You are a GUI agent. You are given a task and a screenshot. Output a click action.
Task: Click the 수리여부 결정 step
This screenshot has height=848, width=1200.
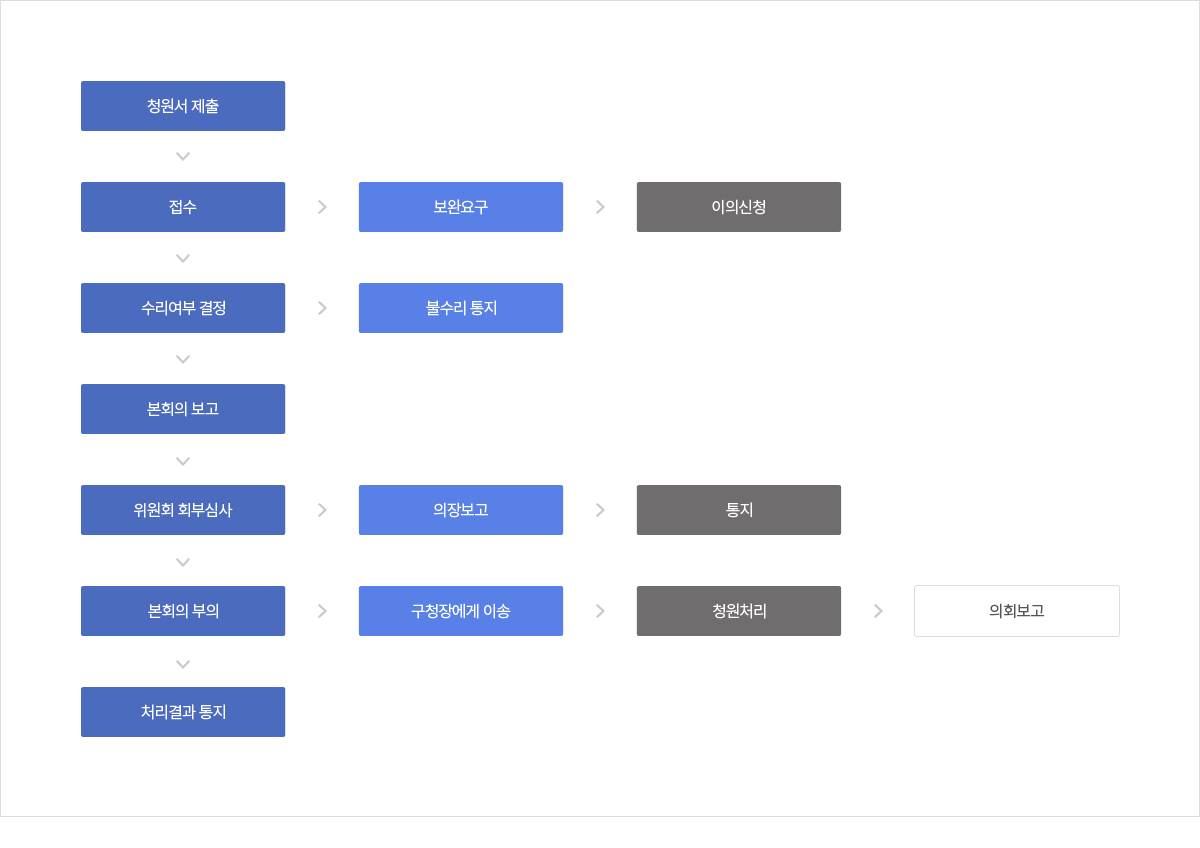pos(183,308)
